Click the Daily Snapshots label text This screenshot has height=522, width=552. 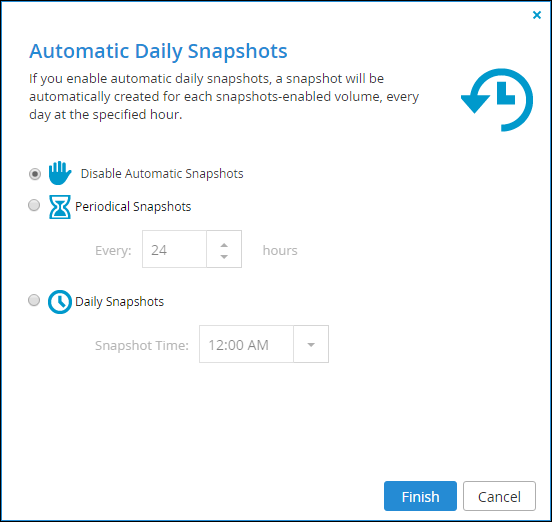[x=119, y=302]
